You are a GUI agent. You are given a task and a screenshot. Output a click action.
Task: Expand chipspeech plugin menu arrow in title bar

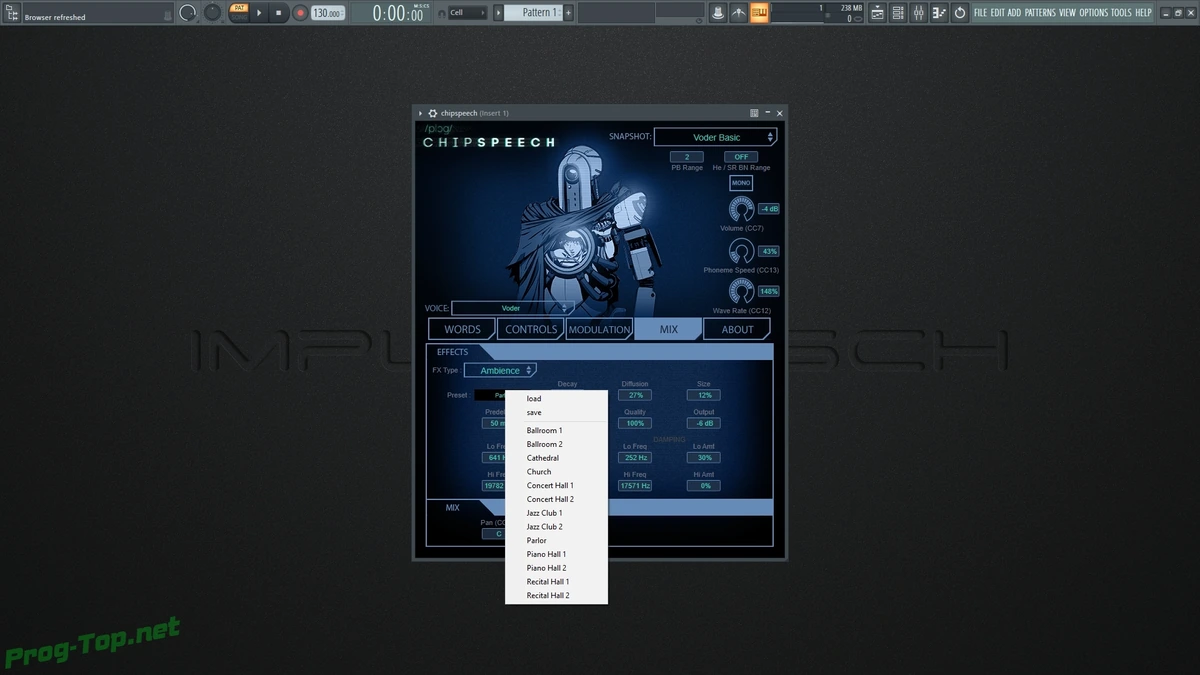tap(421, 113)
